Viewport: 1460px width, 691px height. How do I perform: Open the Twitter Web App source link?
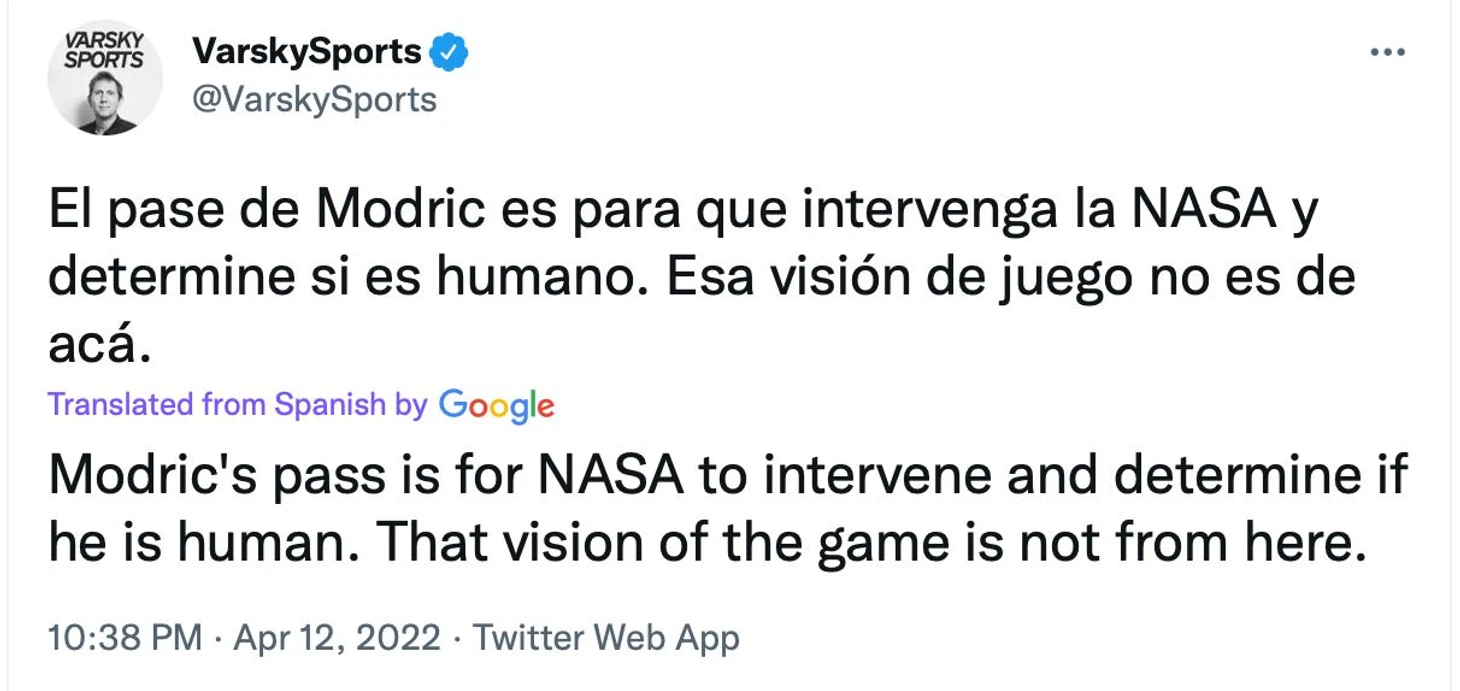[x=606, y=638]
